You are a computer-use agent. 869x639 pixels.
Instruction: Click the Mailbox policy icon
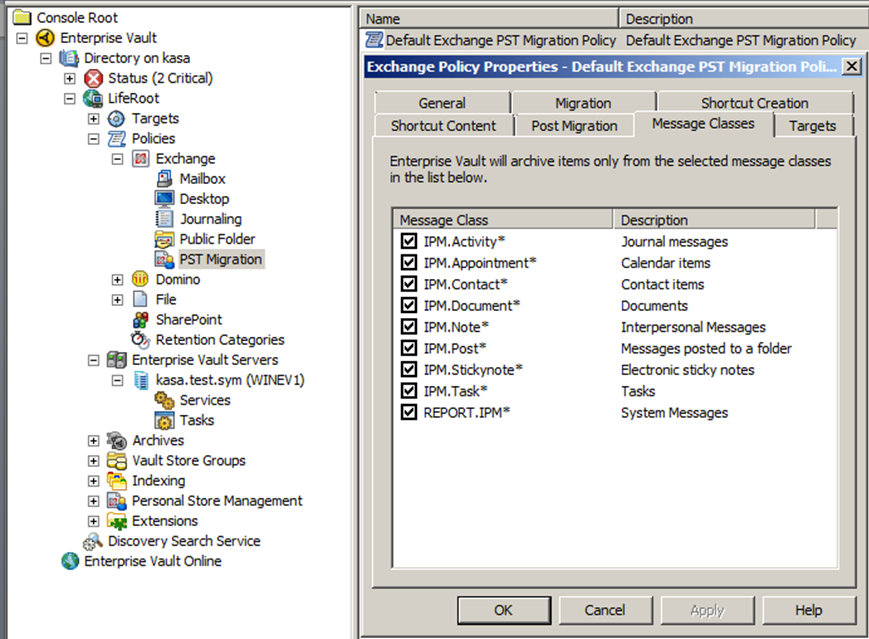[164, 178]
